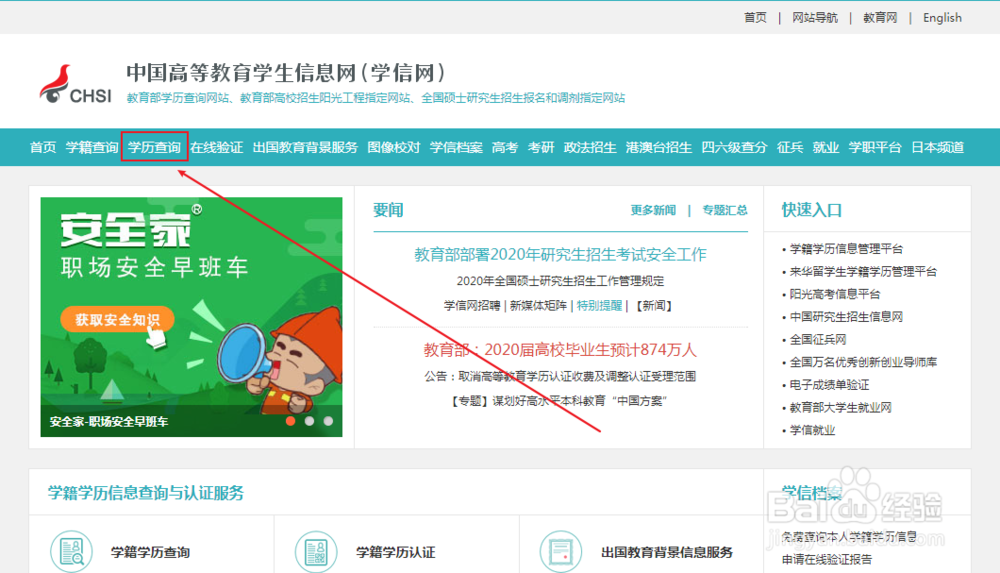This screenshot has width=1000, height=573.
Task: Click the 中国高等教育学生信息网 site title
Action: point(285,73)
